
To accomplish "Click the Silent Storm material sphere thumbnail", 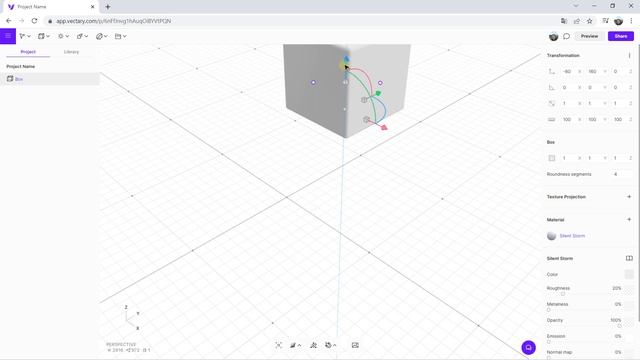I will click(551, 236).
